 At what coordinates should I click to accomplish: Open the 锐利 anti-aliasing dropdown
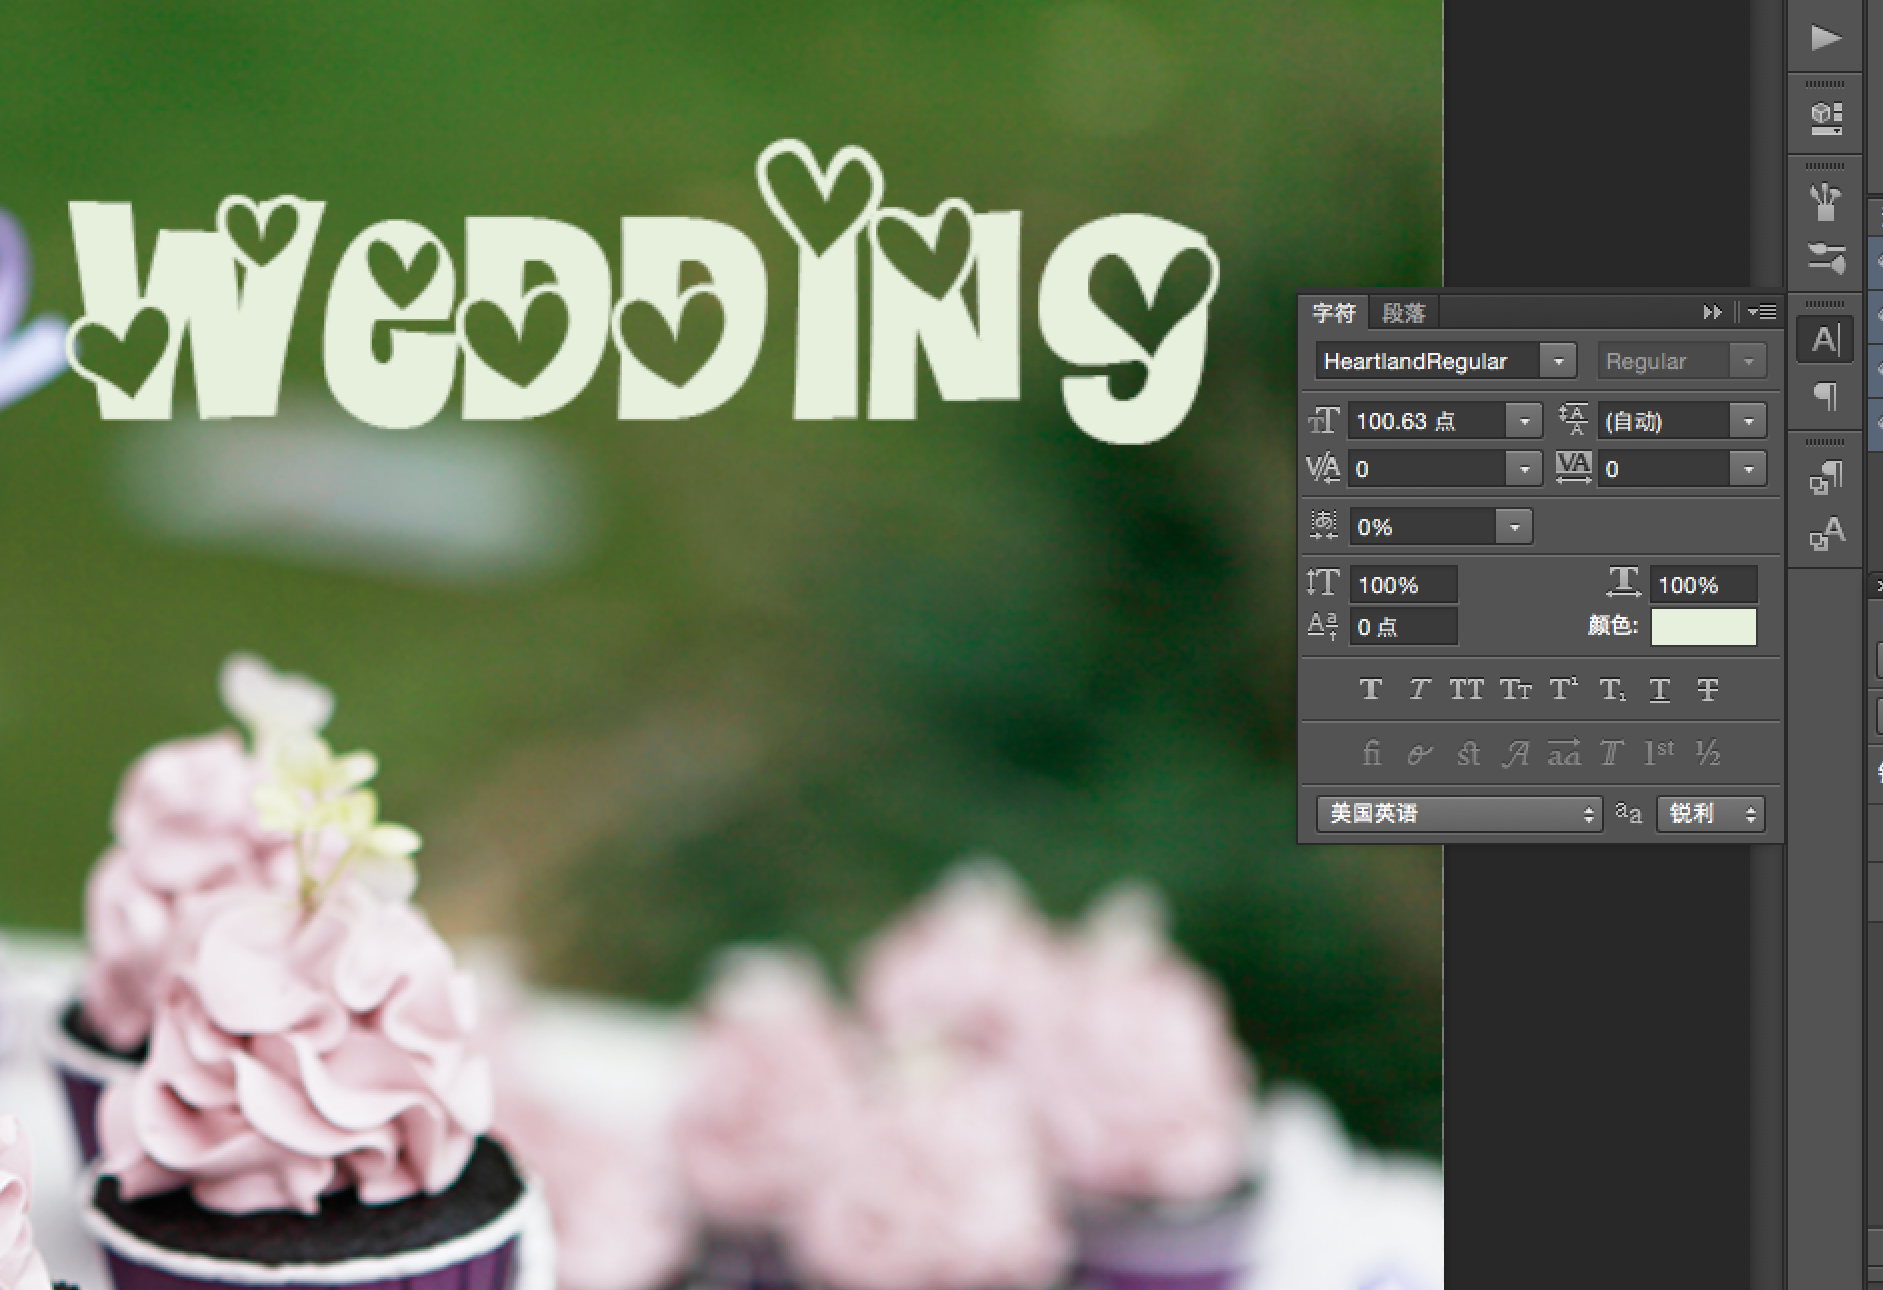(x=1711, y=813)
